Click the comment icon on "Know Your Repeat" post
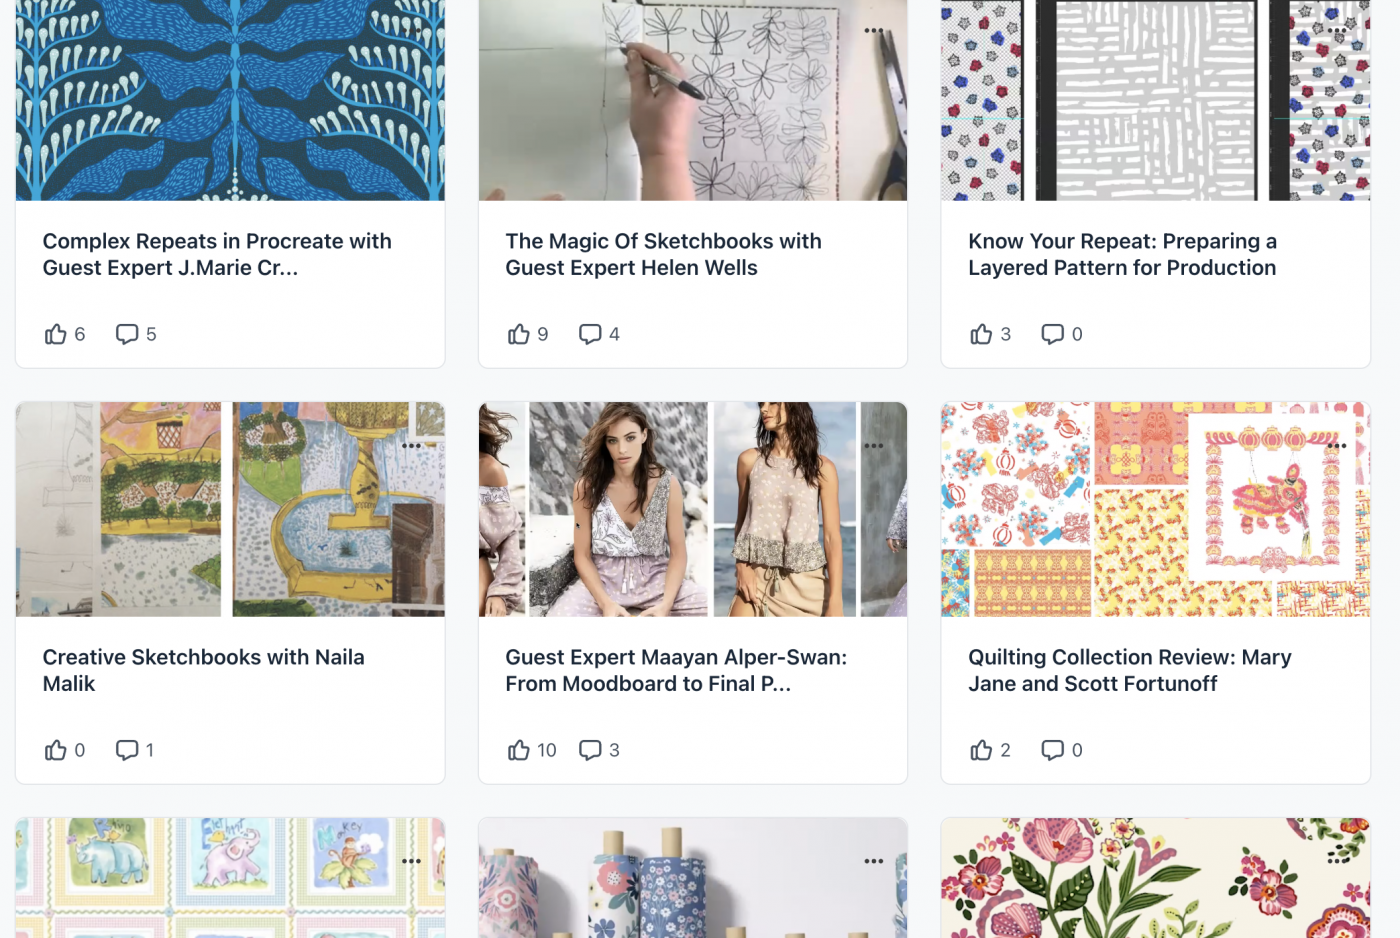This screenshot has width=1400, height=938. [x=1051, y=333]
